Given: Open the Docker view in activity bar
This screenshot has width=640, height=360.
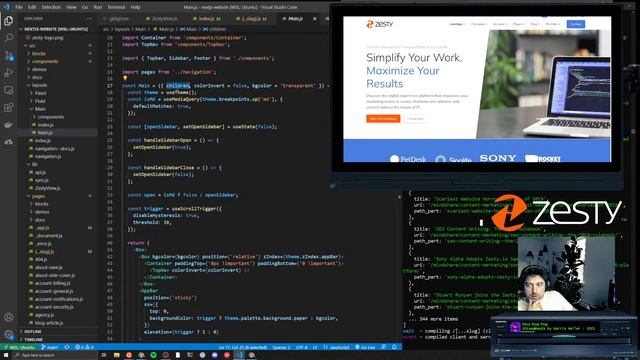Looking at the screenshot, I should click(8, 125).
